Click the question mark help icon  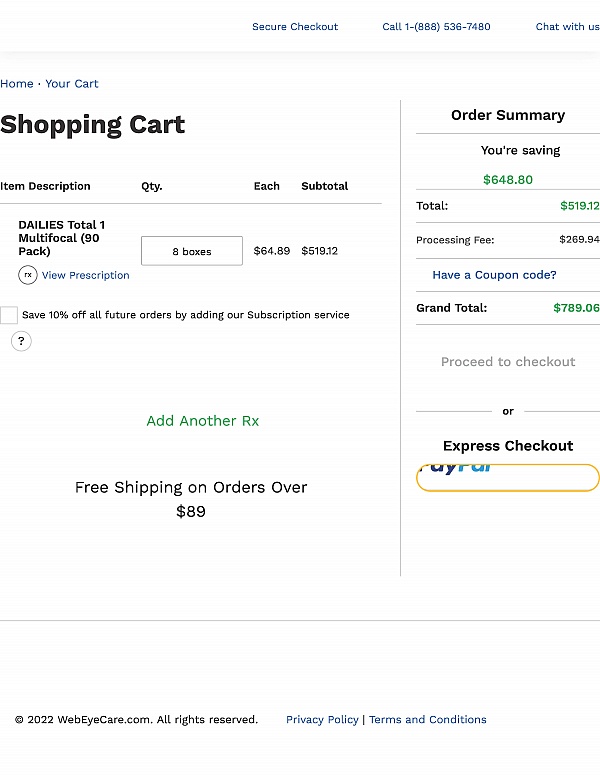(21, 341)
